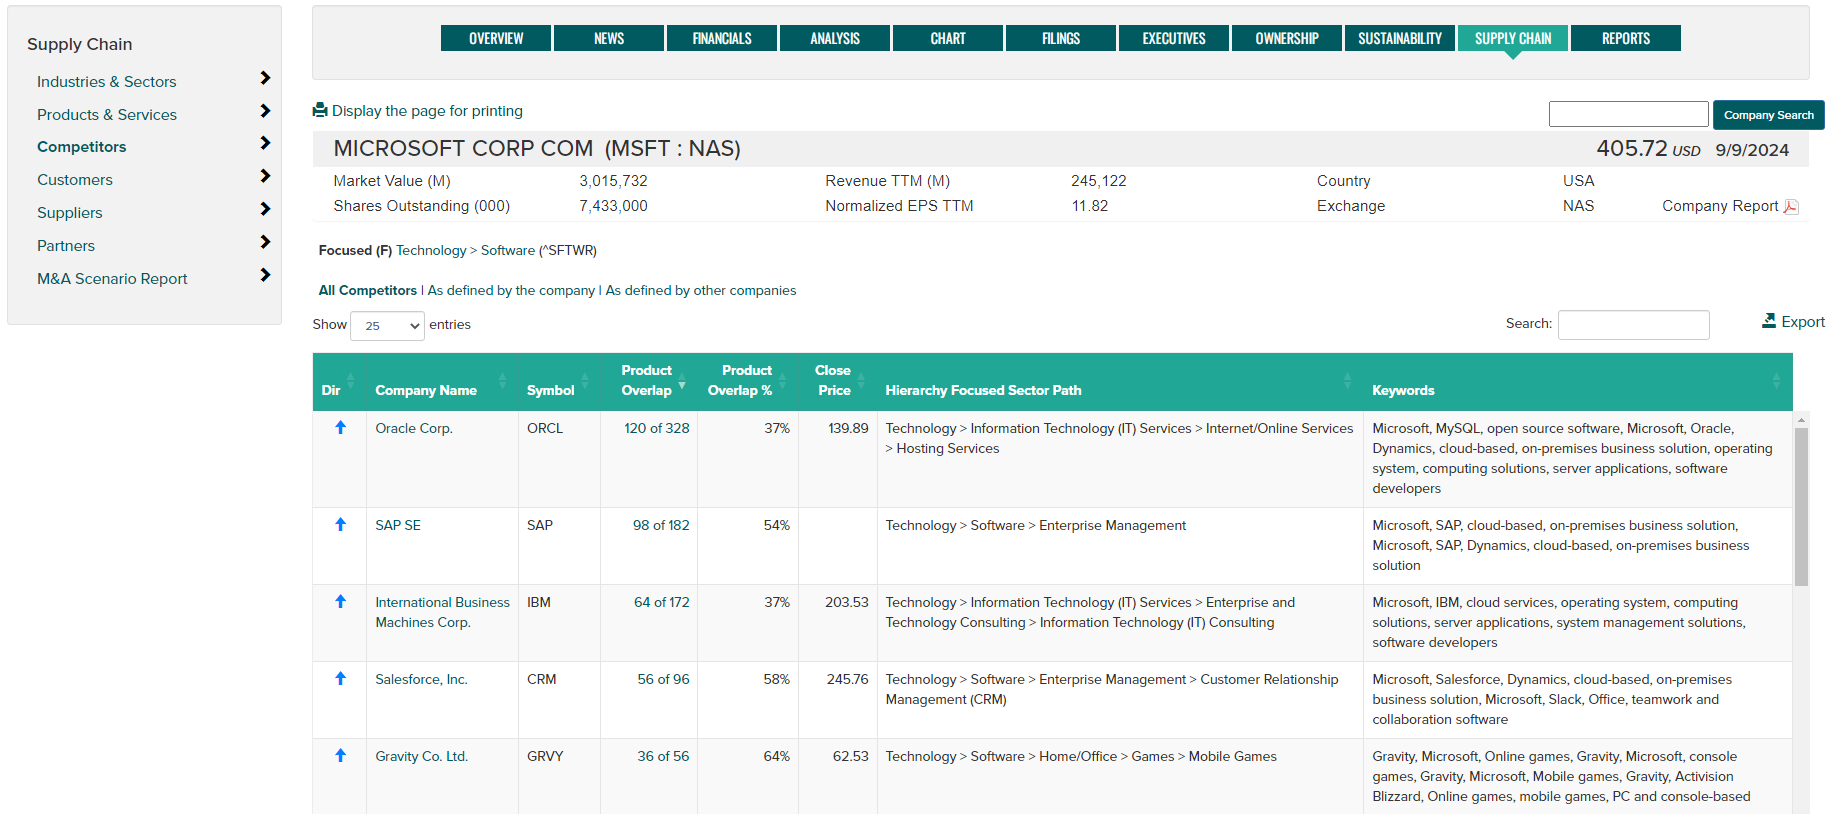Click the blue up arrow for SAP SE
1845x814 pixels.
point(340,524)
